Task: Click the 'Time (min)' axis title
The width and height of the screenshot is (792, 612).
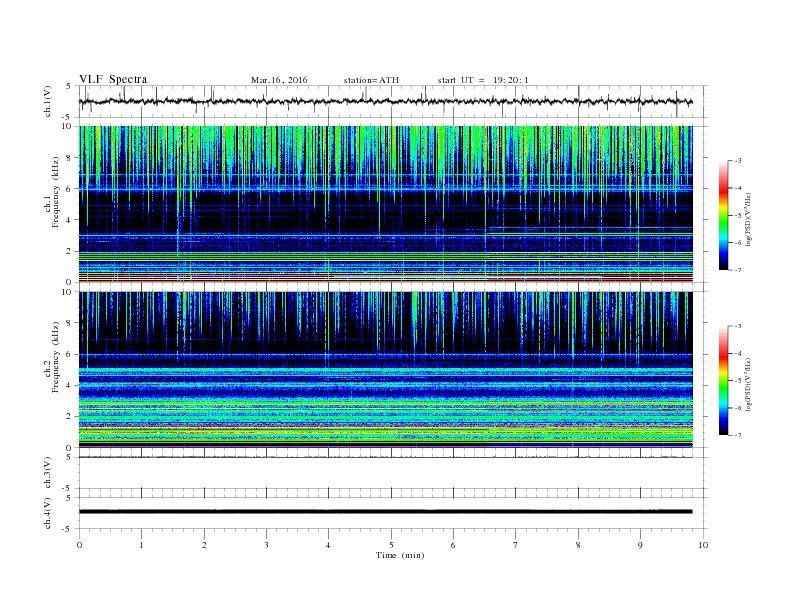Action: point(400,555)
